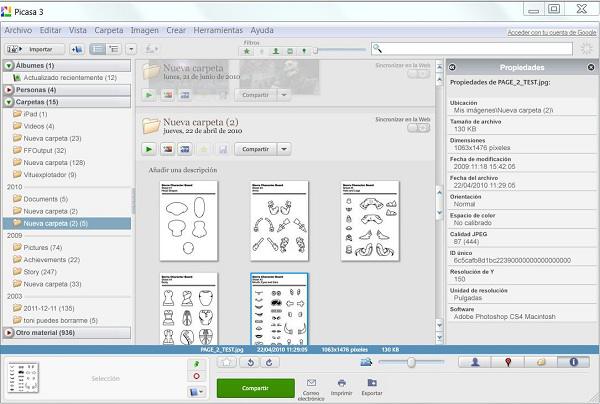Viewport: 600px width, 404px height.
Task: Open the view options dropdown arrow
Action: (x=131, y=49)
